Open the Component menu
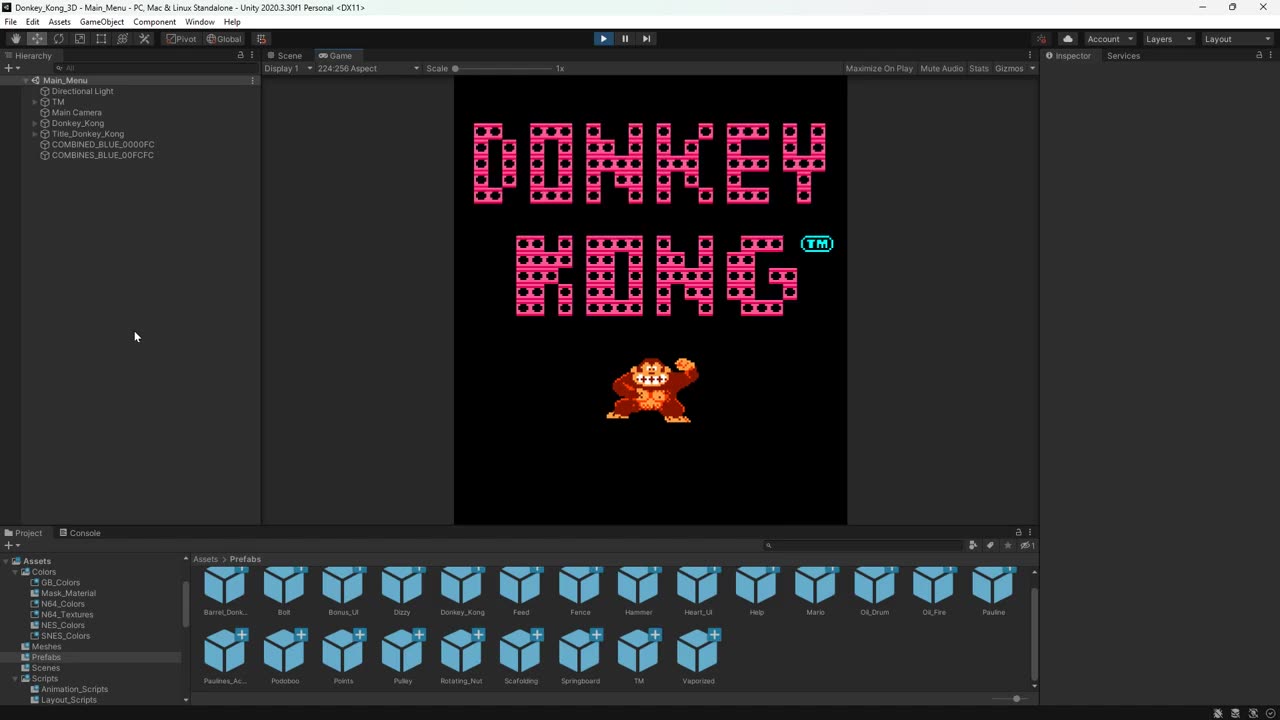This screenshot has height=720, width=1280. coord(154,22)
